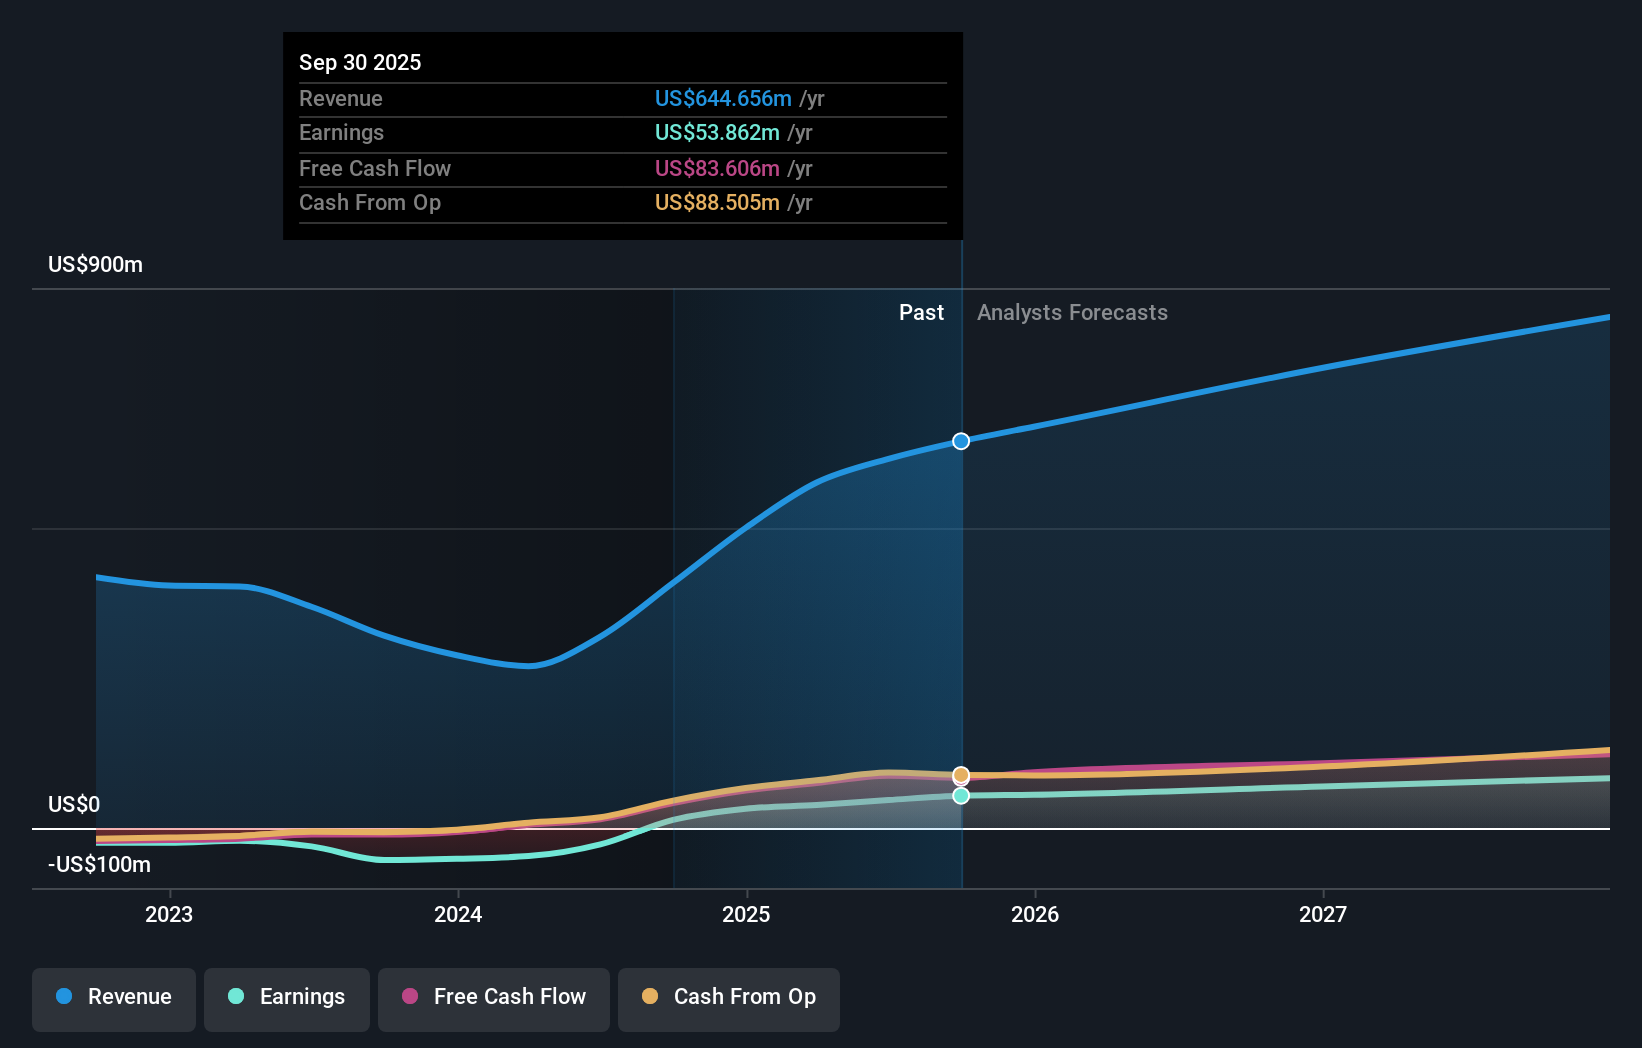The image size is (1642, 1048).
Task: Select the Analysts Forecasts tab label
Action: pyautogui.click(x=1072, y=312)
